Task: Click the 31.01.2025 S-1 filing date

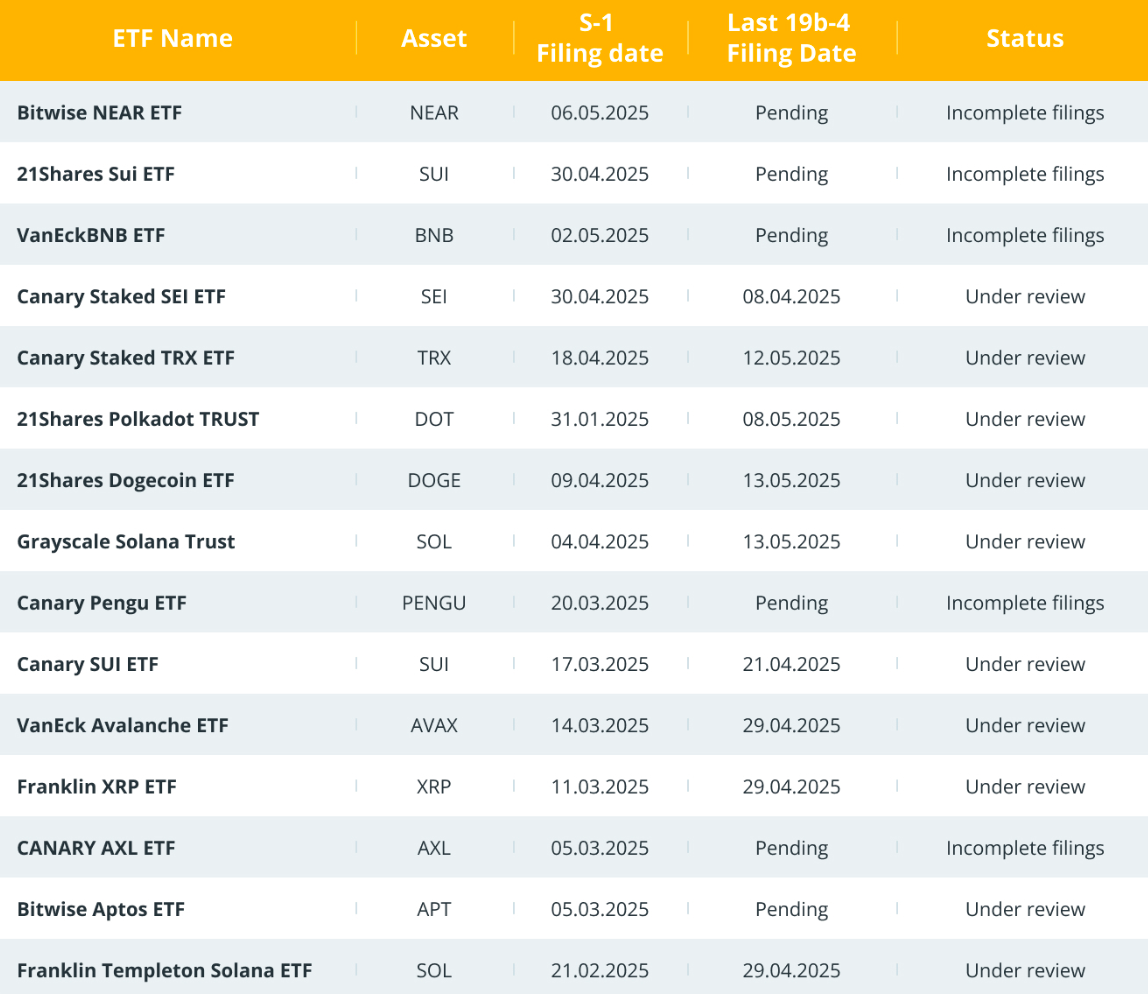Action: click(x=600, y=419)
